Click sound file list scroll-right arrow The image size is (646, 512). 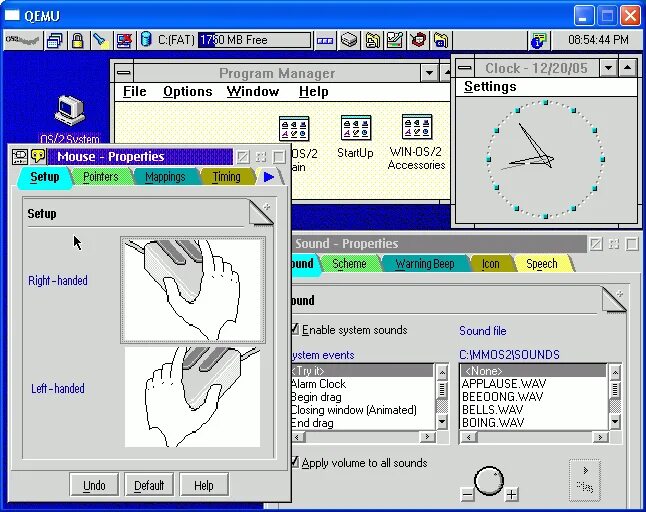pos(600,437)
